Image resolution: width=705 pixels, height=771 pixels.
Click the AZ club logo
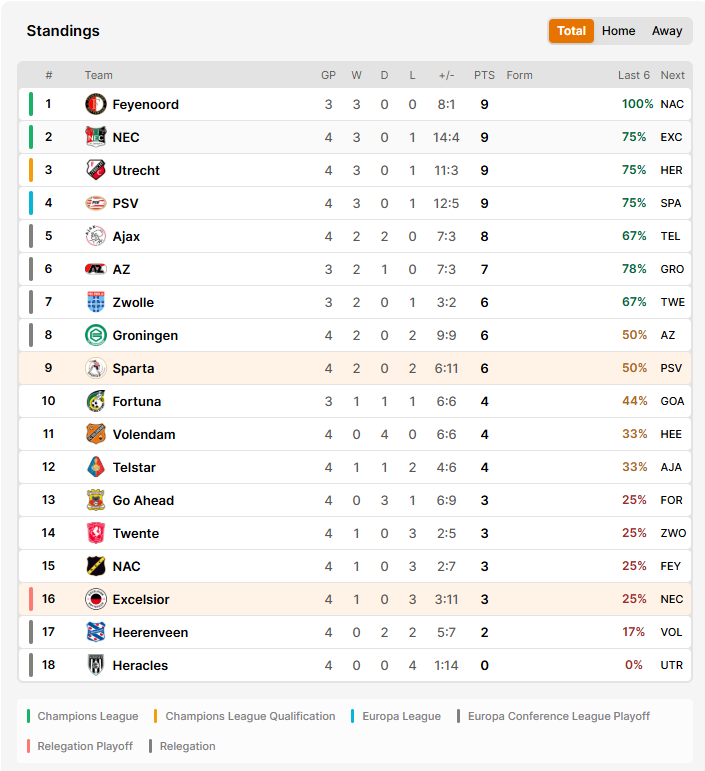[95, 269]
